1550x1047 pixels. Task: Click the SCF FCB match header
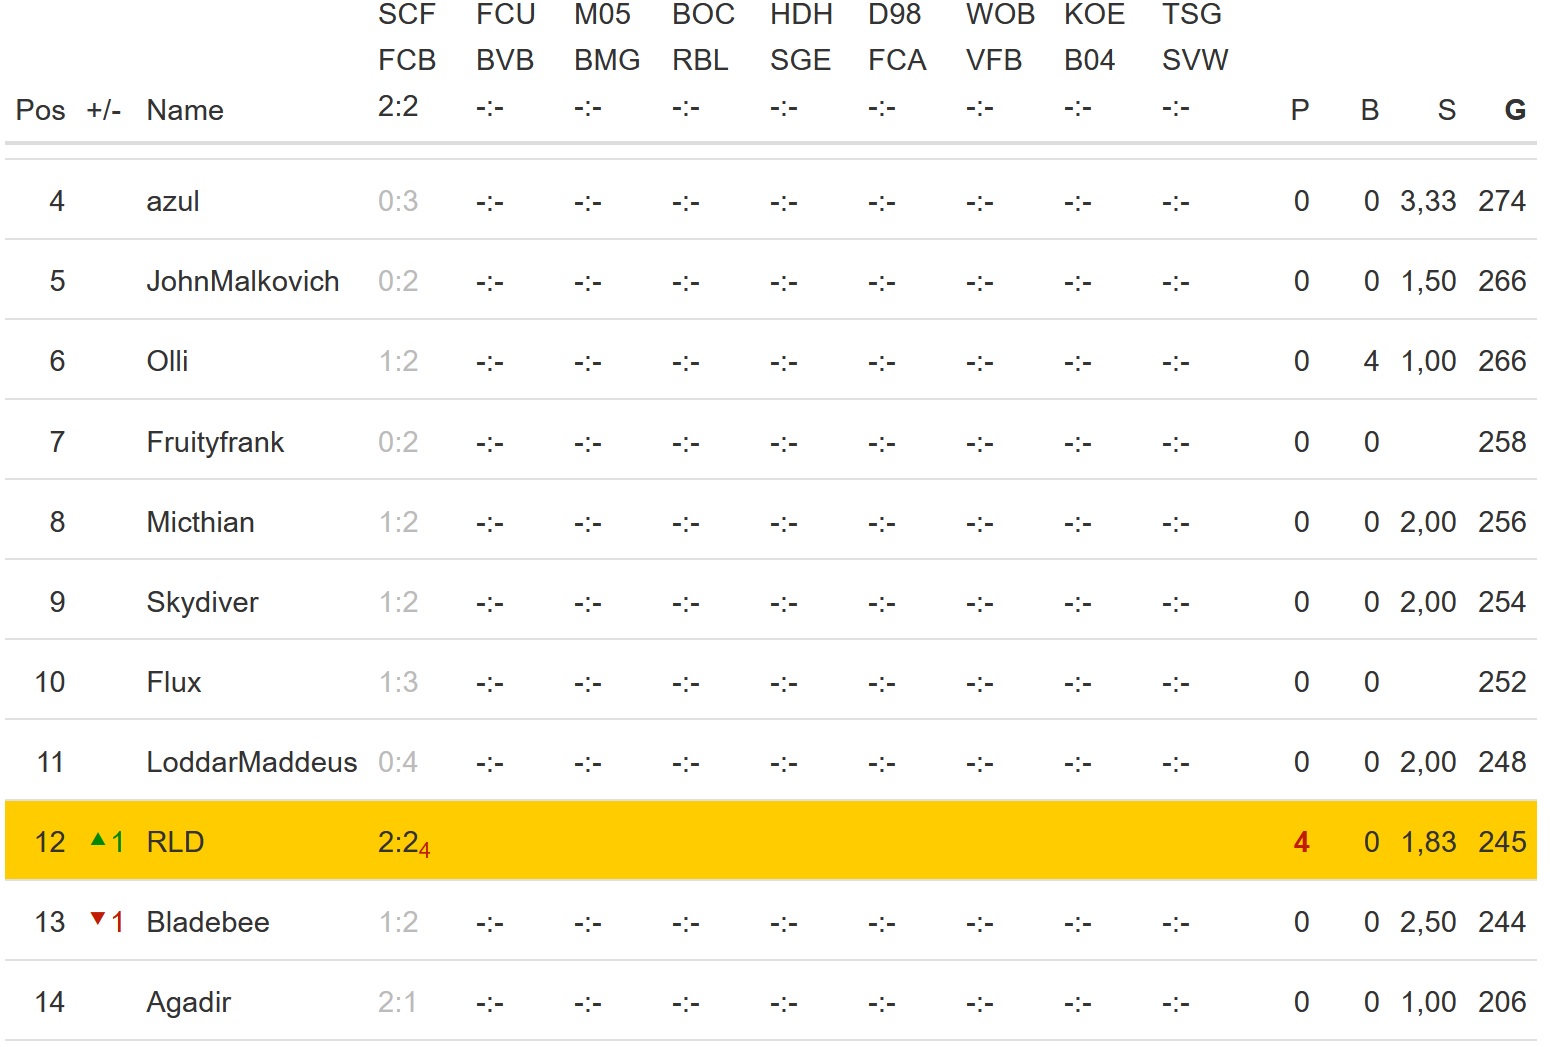pos(407,37)
